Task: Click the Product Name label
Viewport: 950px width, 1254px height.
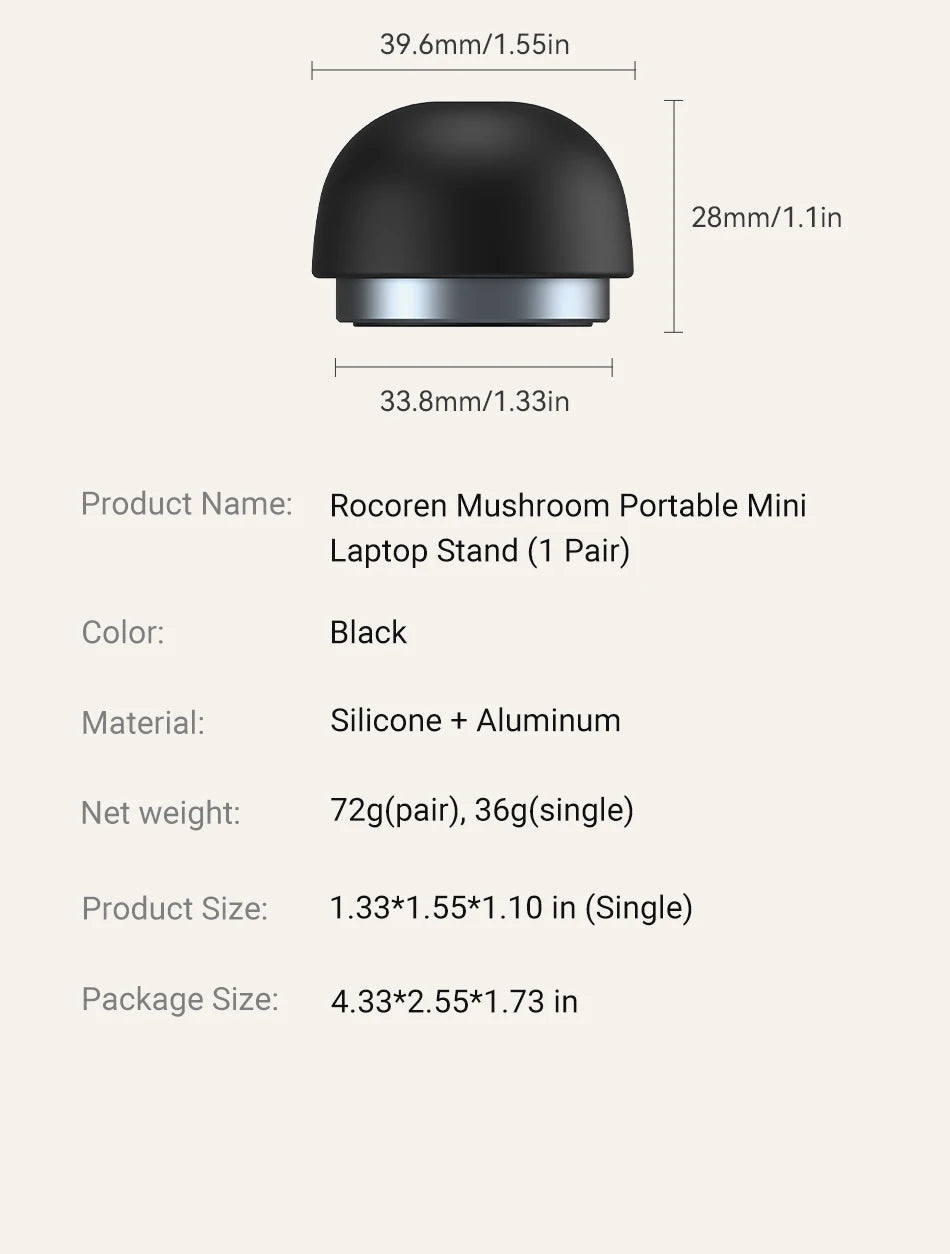Action: pyautogui.click(x=187, y=503)
